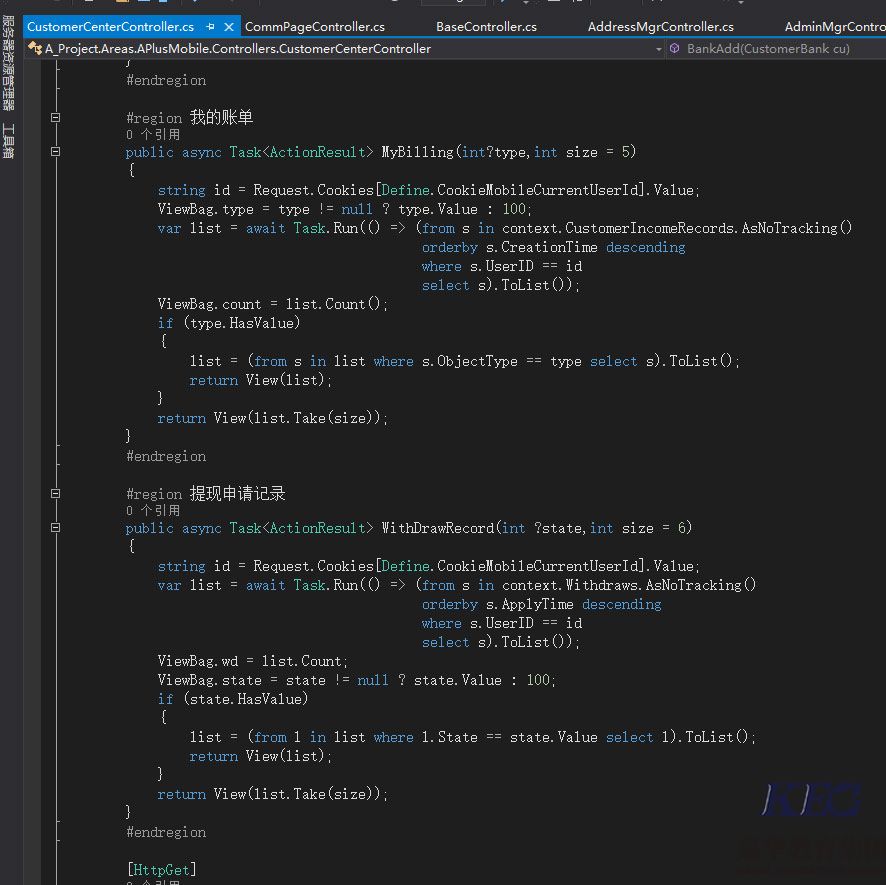Close the CustomerCenterController.cs tab
The height and width of the screenshot is (885, 886).
229,27
